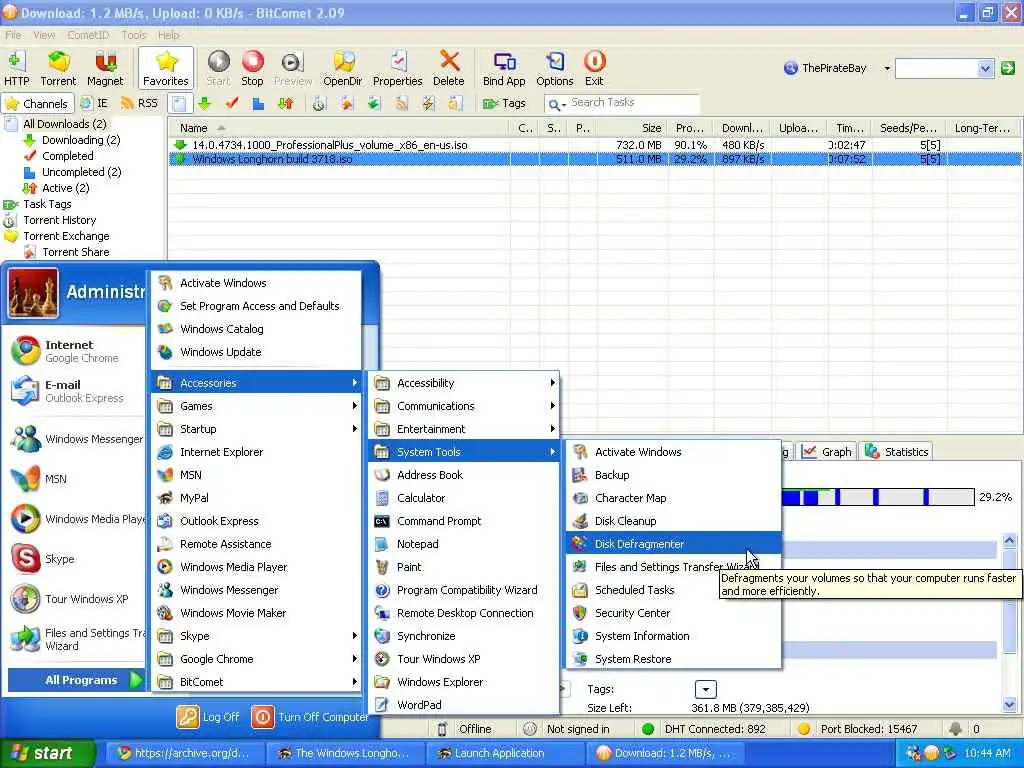Open System Restore from the menu
The image size is (1024, 768).
(673, 659)
